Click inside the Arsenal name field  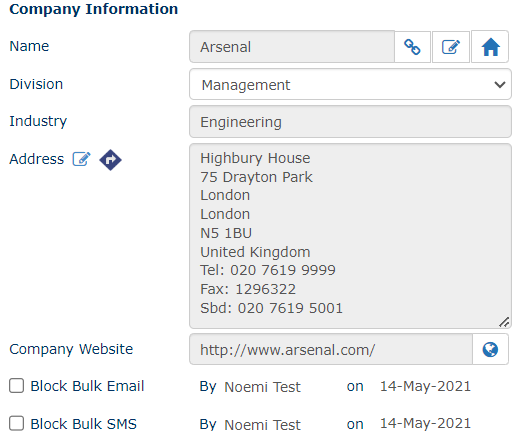point(292,47)
